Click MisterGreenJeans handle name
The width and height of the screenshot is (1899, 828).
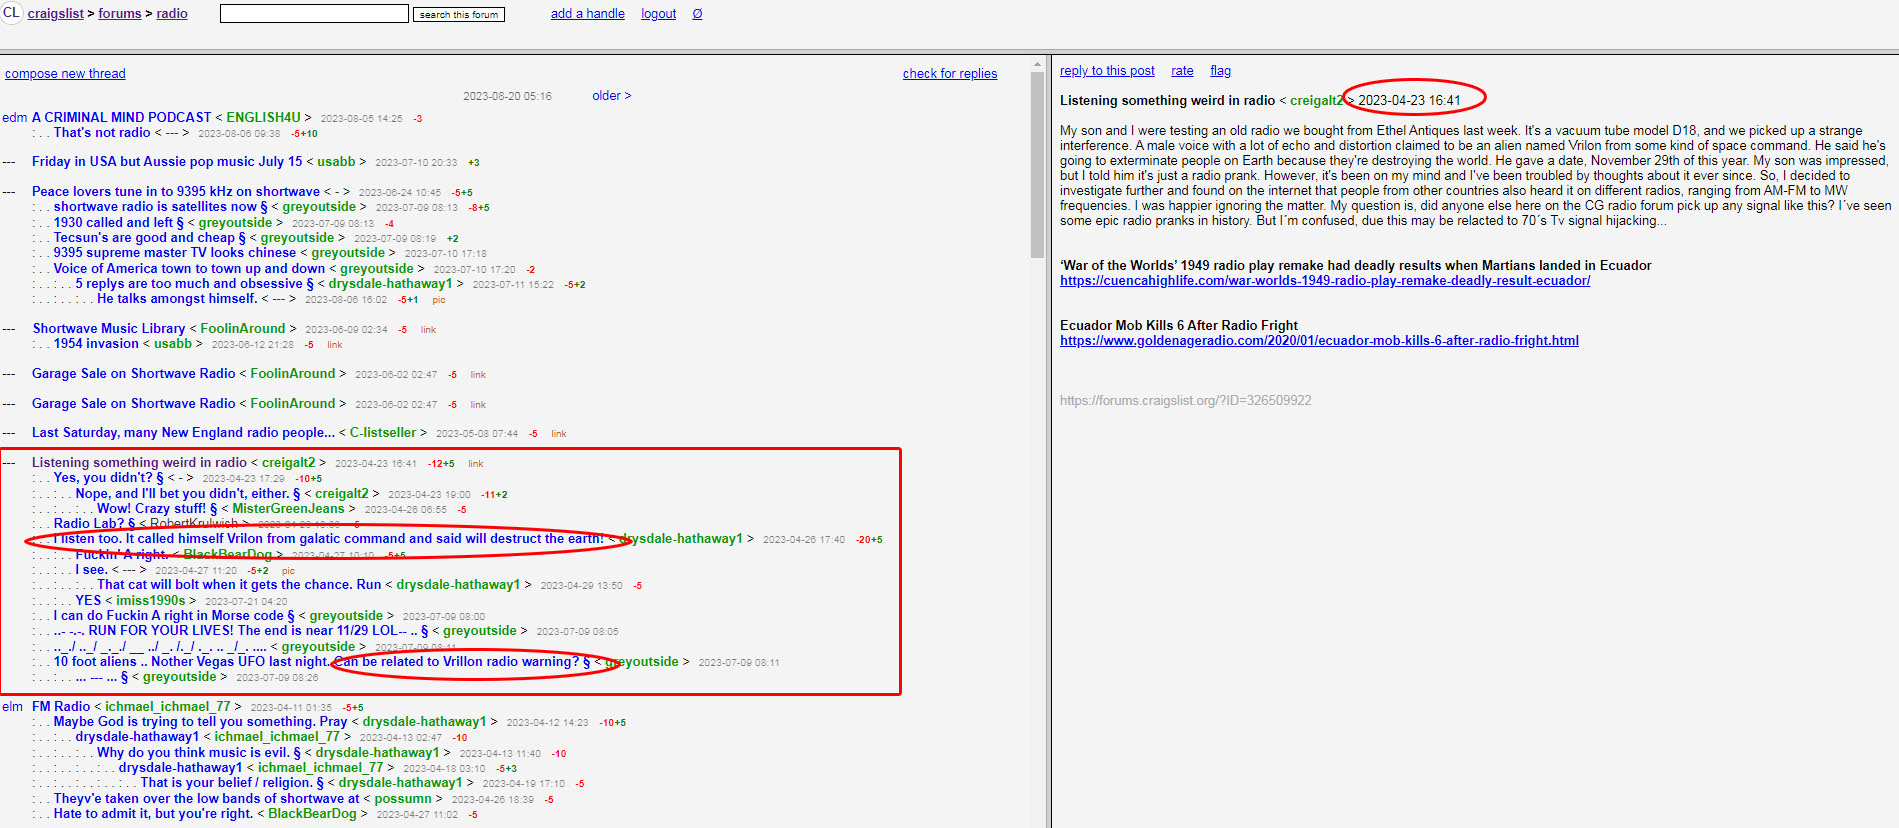[288, 509]
